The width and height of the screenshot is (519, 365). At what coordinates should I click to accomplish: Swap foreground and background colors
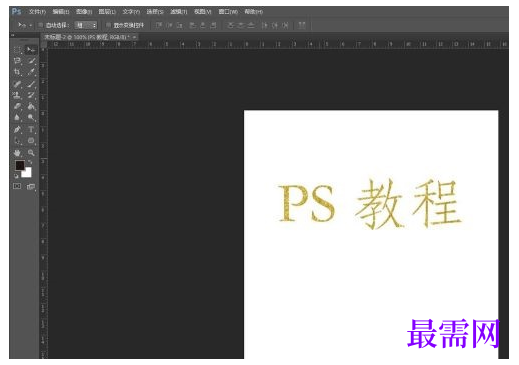pyautogui.click(x=30, y=162)
